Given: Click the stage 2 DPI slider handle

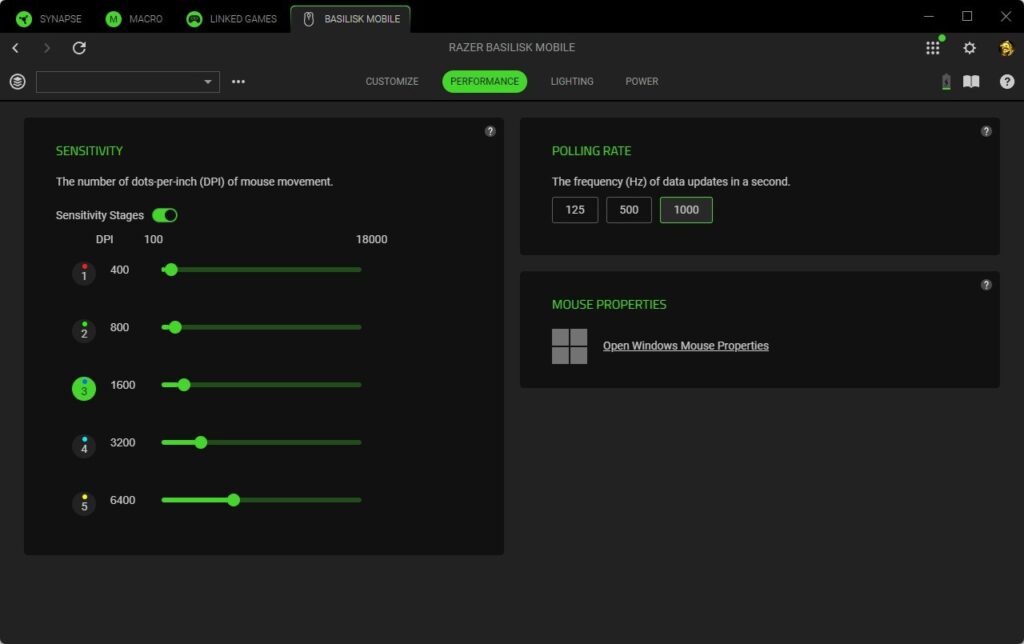Looking at the screenshot, I should point(175,327).
